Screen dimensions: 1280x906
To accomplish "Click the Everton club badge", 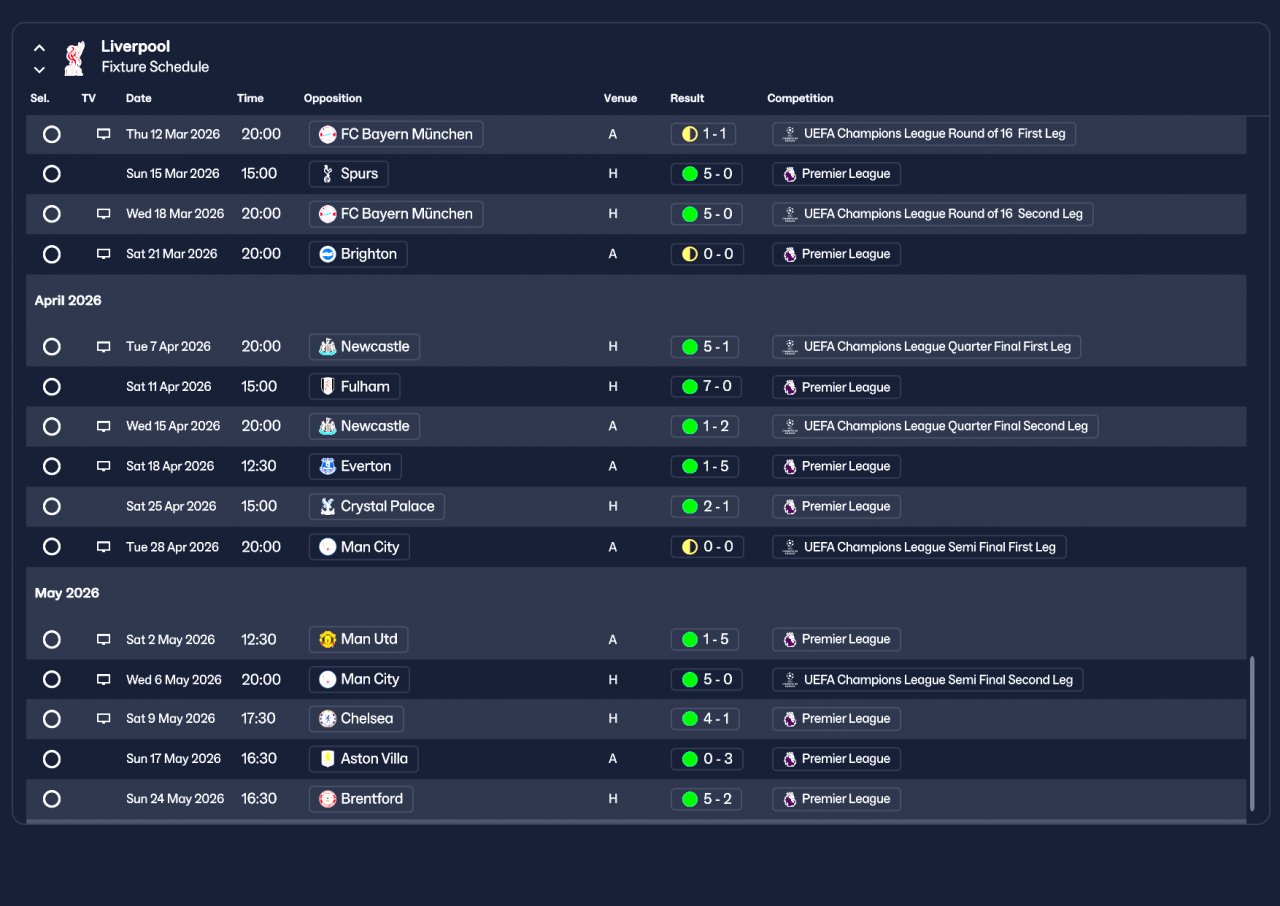I will [327, 466].
